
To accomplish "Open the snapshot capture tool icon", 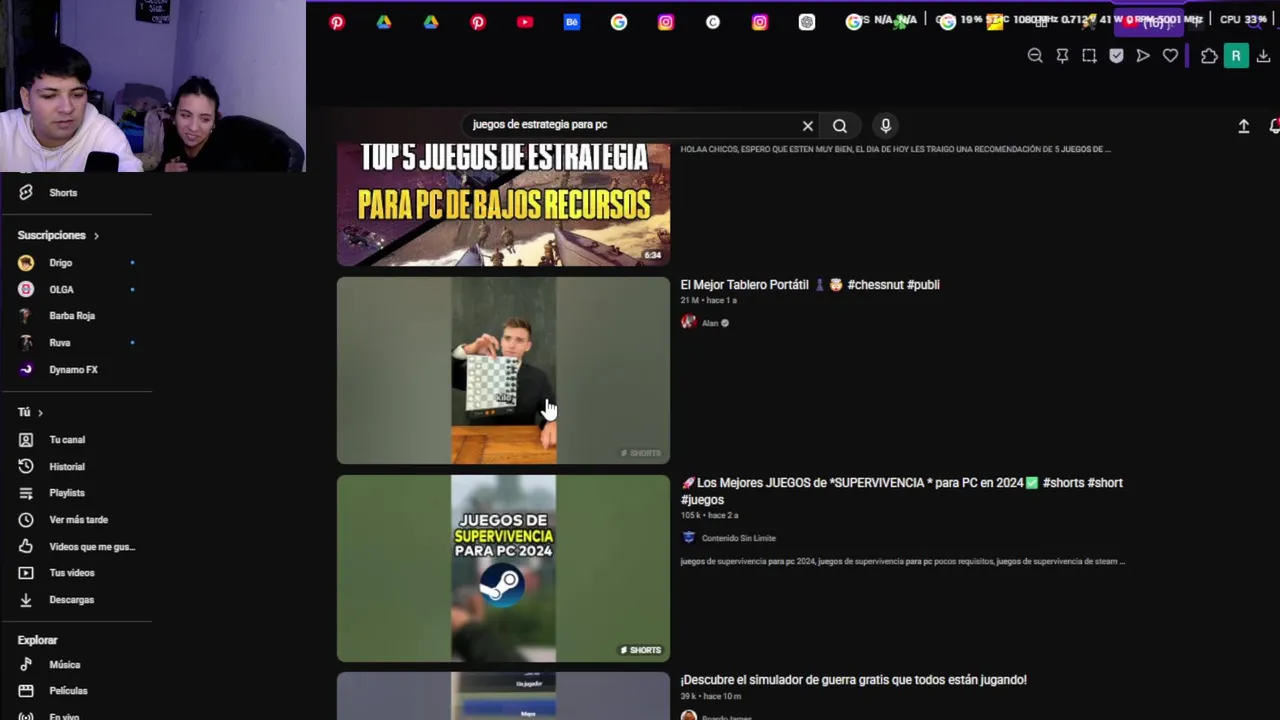I will (x=1089, y=56).
